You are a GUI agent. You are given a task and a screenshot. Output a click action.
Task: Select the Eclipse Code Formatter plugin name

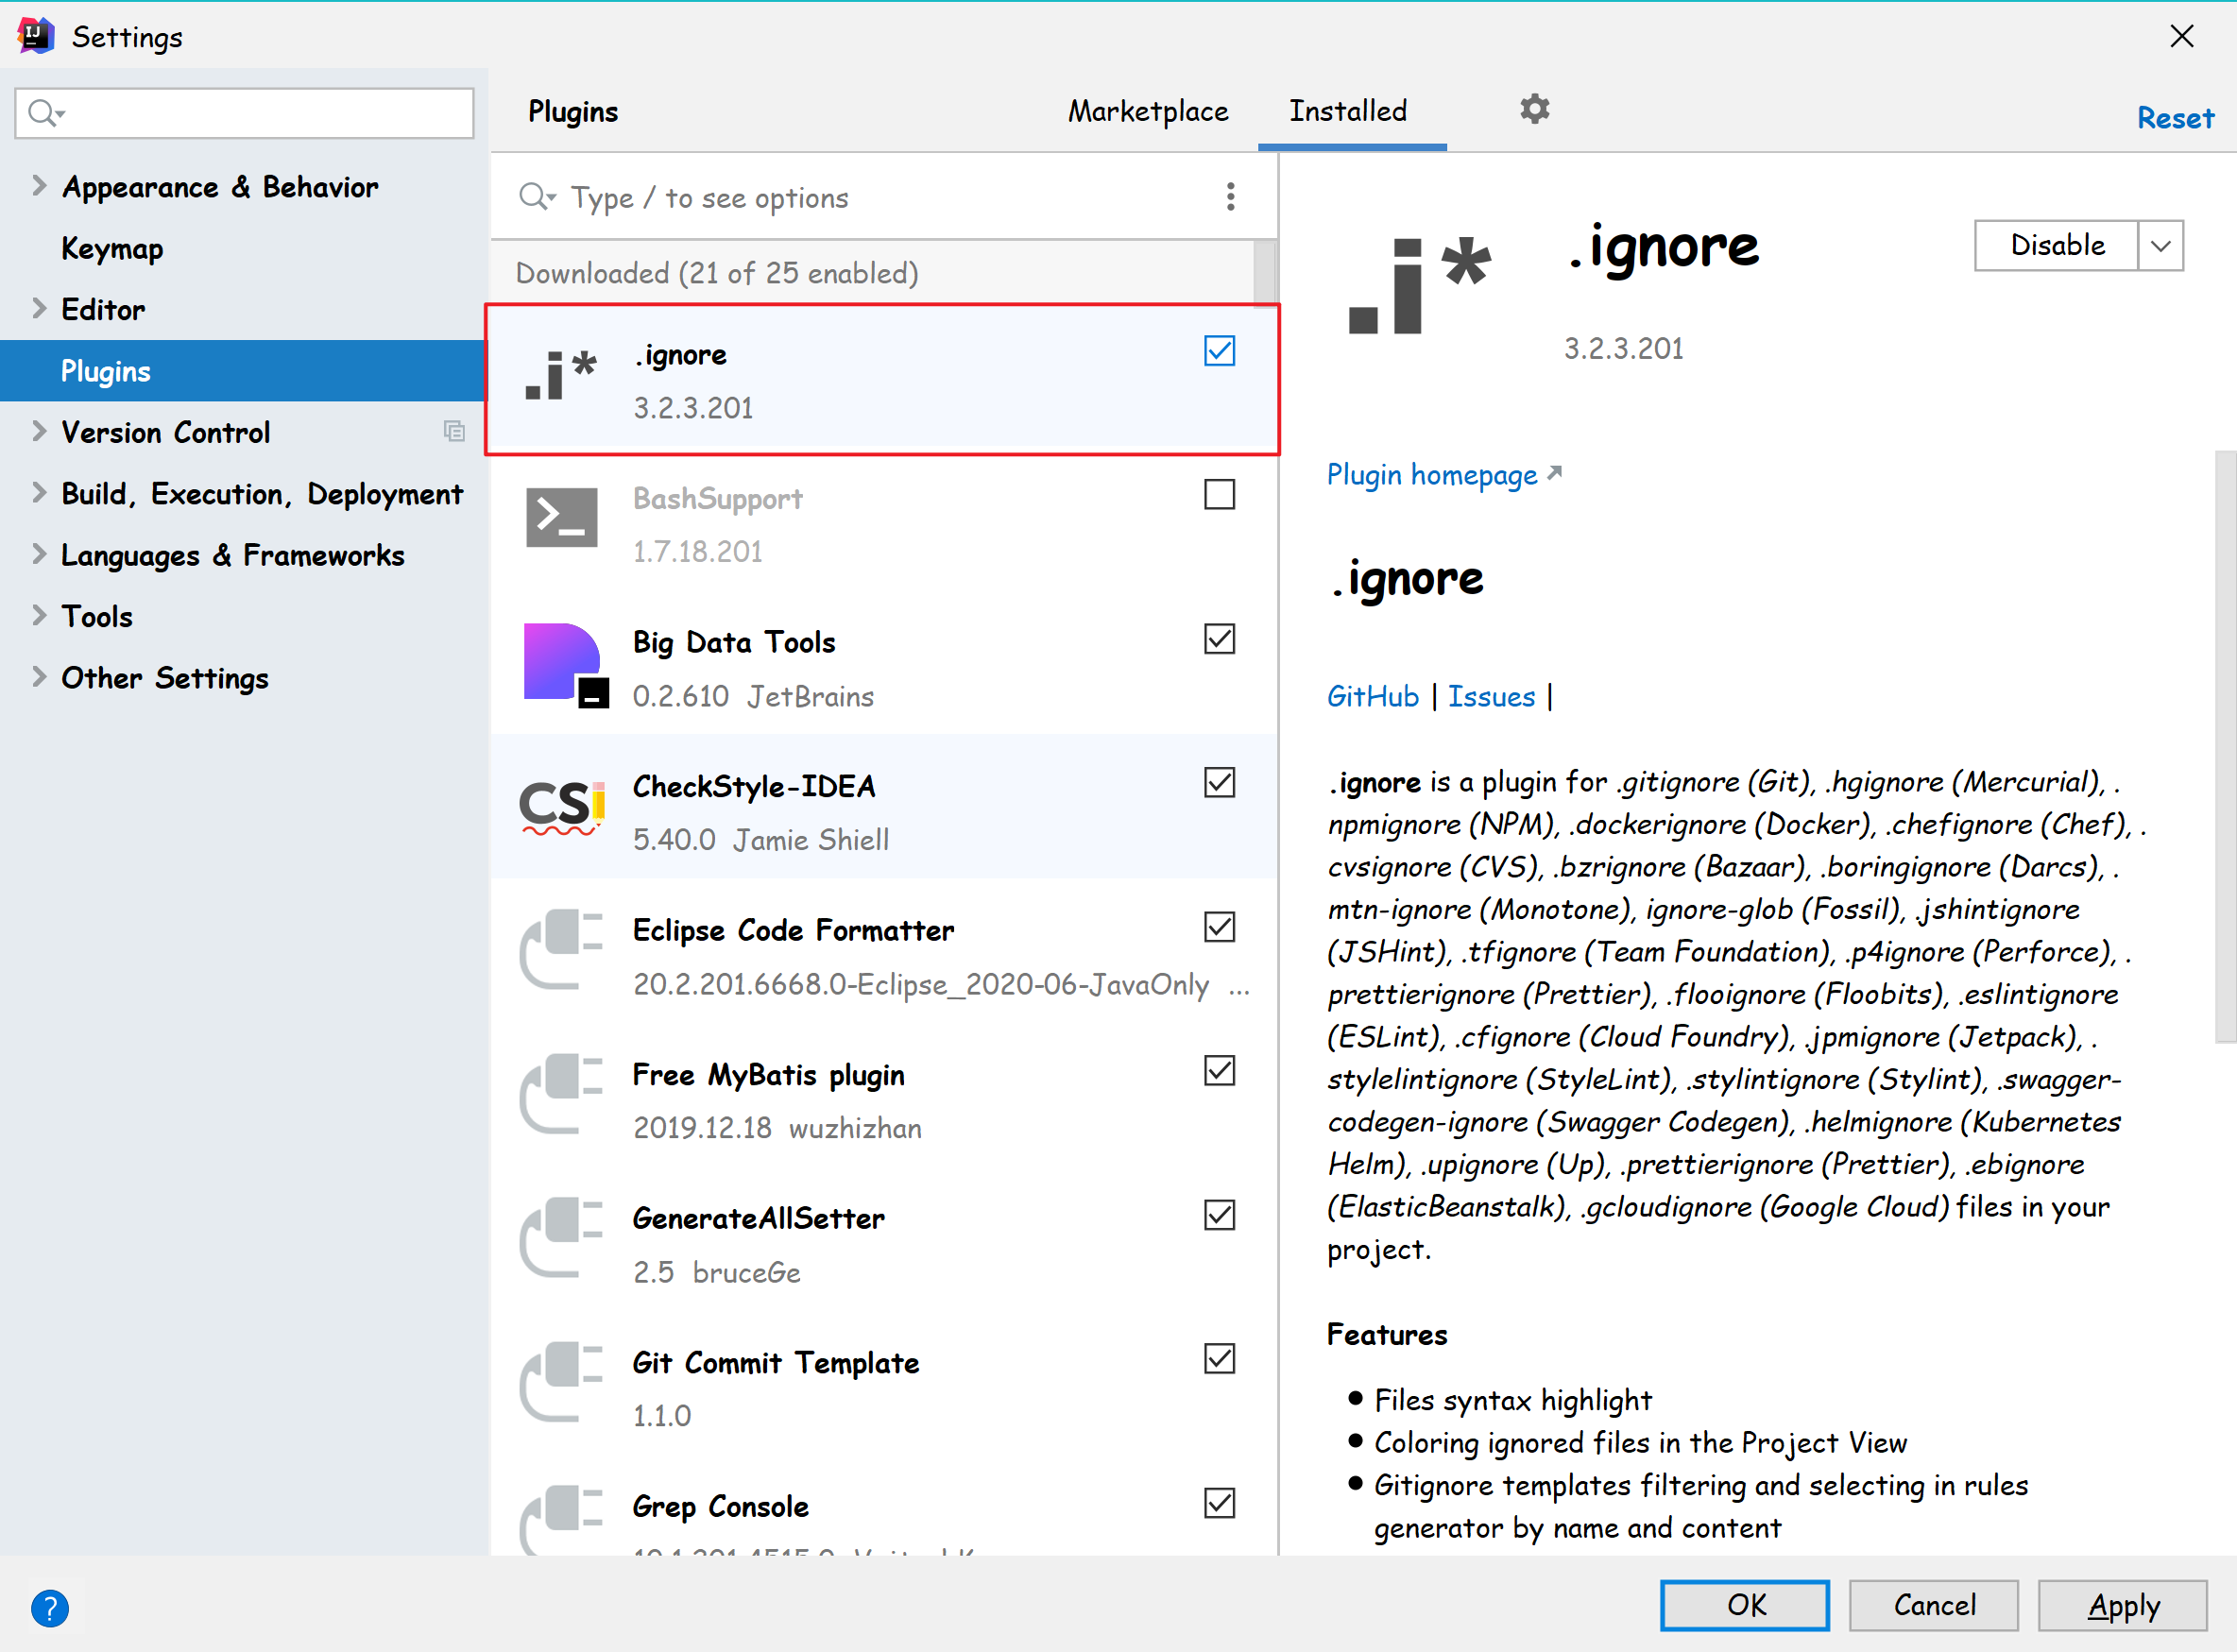point(793,930)
